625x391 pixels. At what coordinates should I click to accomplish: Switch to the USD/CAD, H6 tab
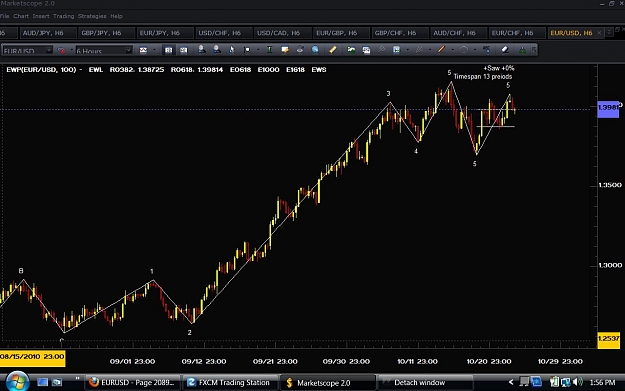pyautogui.click(x=282, y=33)
